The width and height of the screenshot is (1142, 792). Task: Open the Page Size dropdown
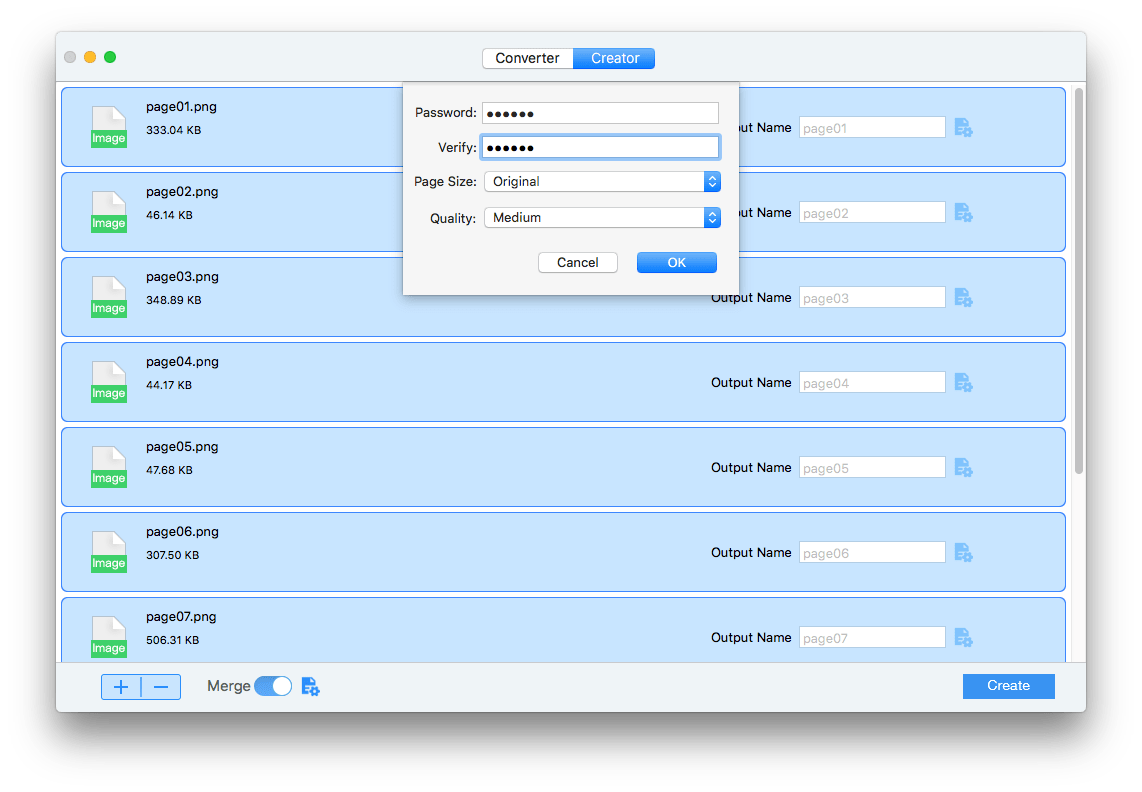tap(602, 181)
